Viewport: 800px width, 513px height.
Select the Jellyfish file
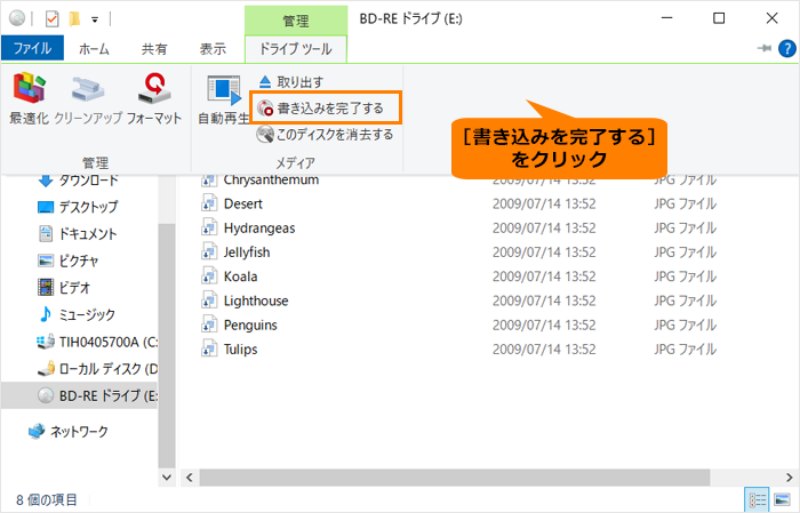pyautogui.click(x=246, y=252)
